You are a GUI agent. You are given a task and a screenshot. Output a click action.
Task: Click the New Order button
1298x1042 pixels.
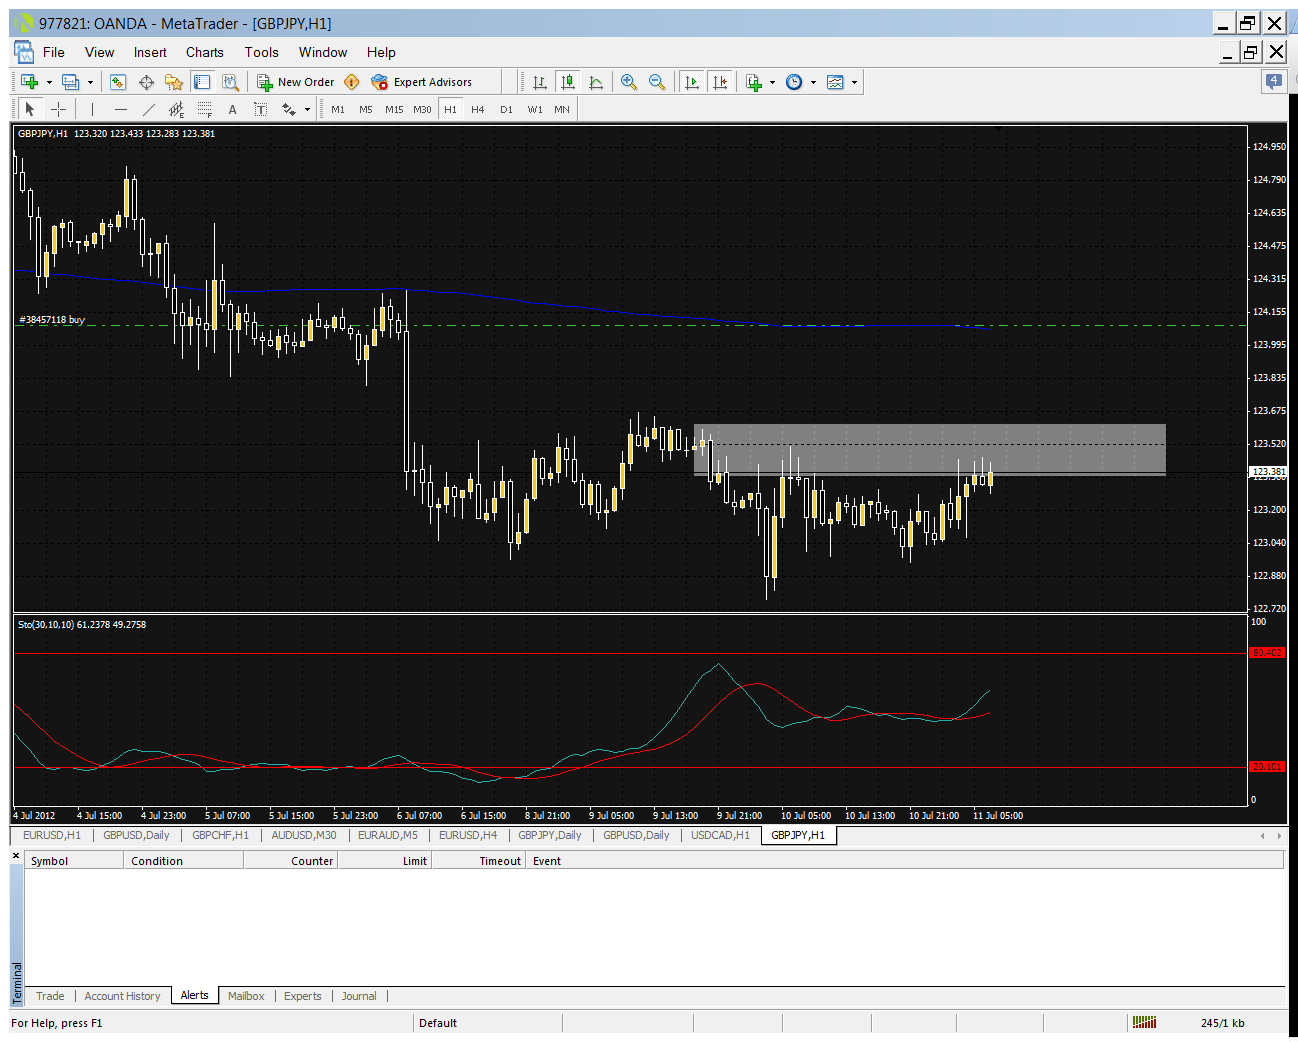pyautogui.click(x=296, y=82)
